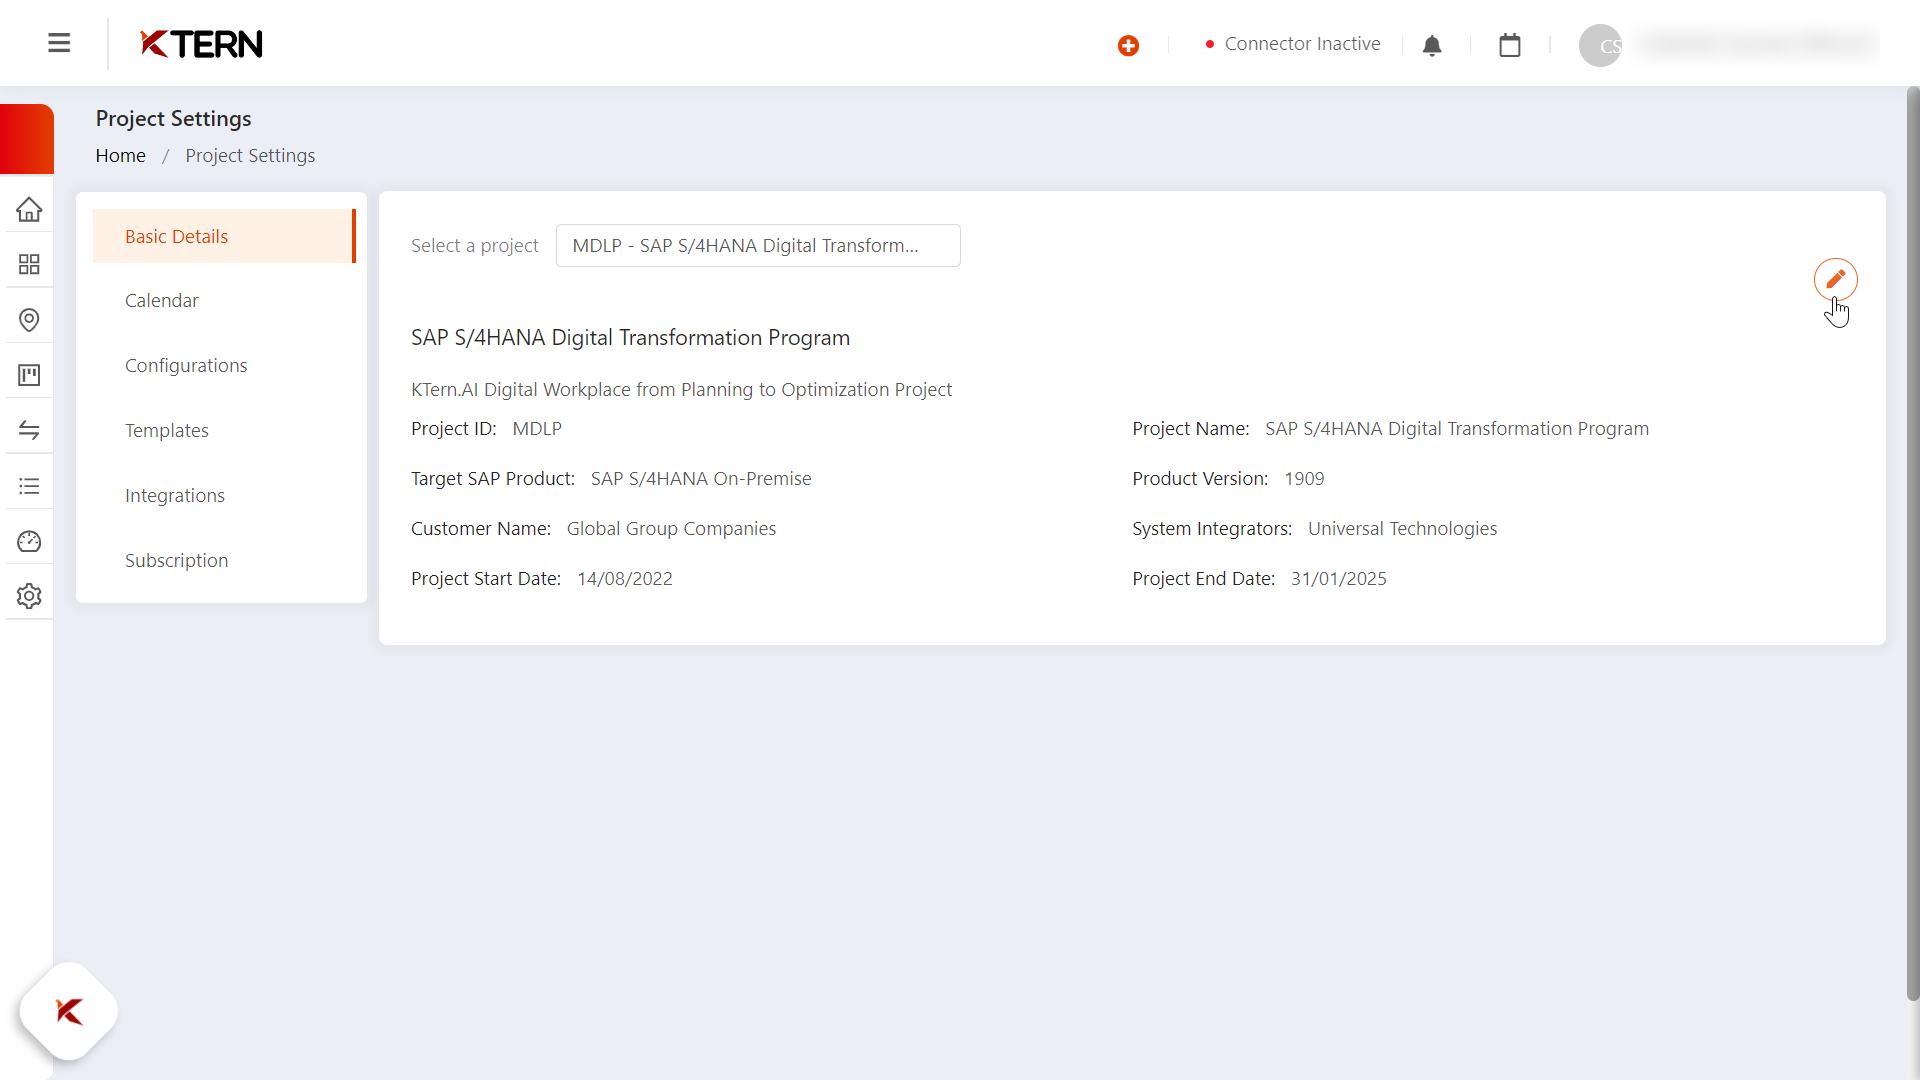Click the Product Version 1909 value
The width and height of the screenshot is (1920, 1080).
coord(1304,479)
